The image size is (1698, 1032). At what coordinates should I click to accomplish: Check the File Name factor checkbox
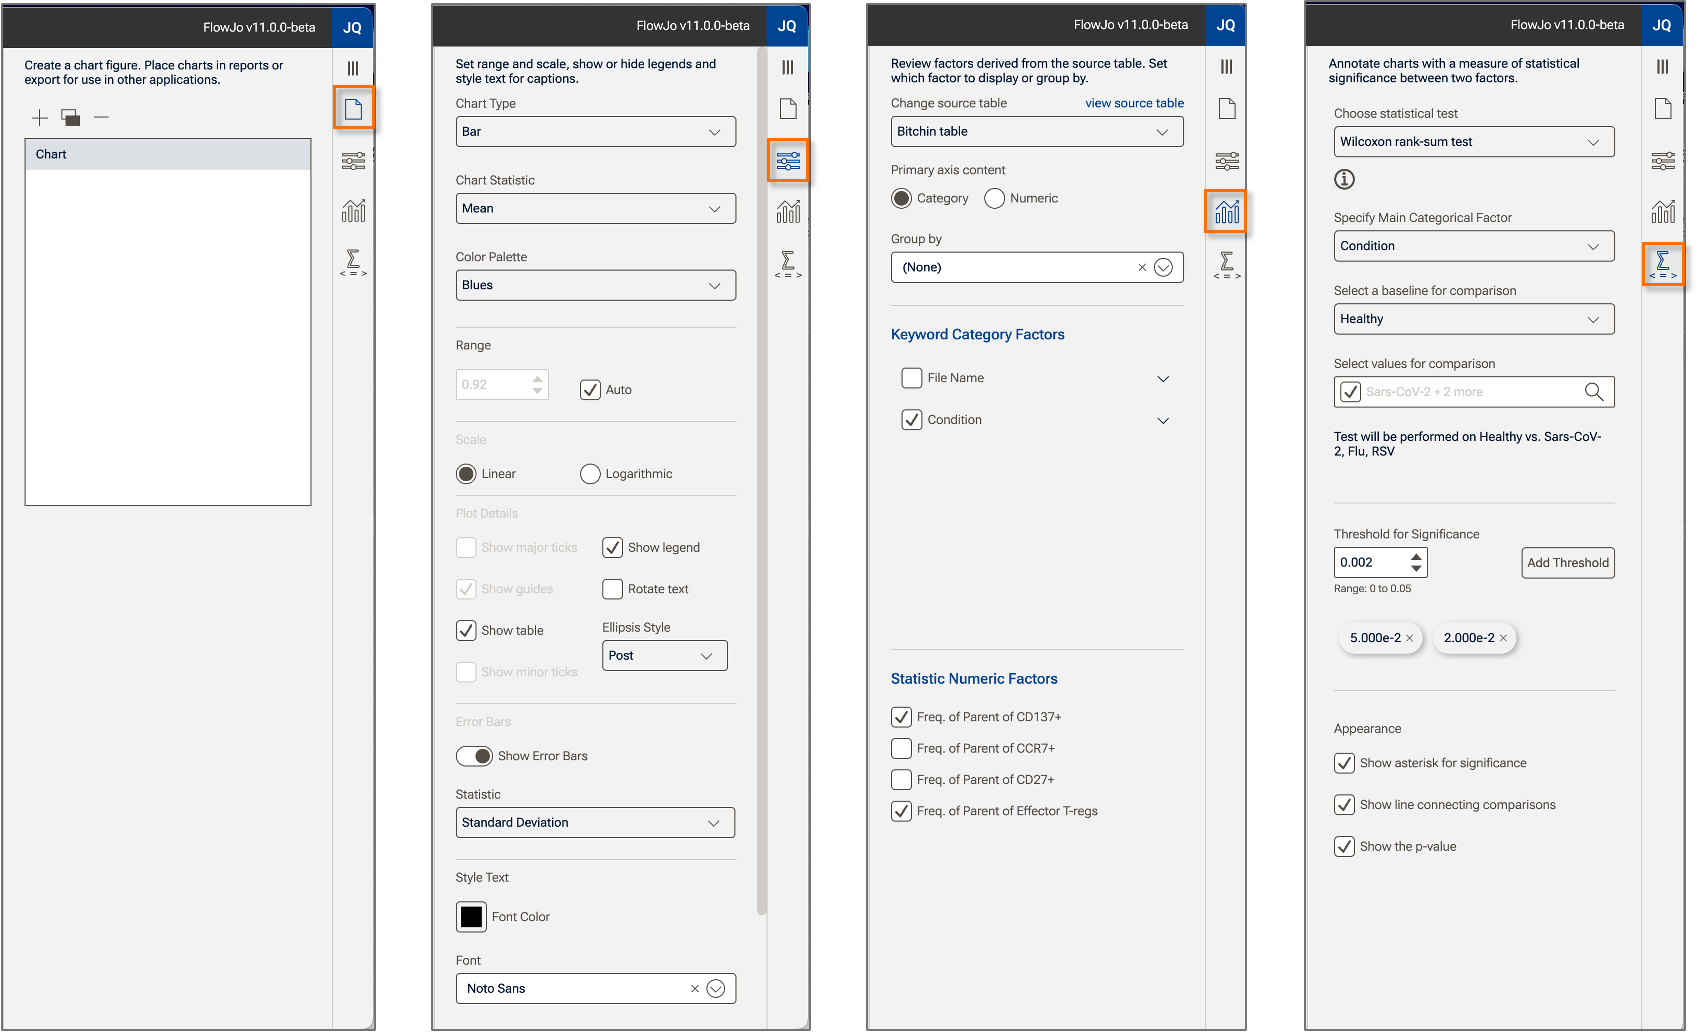[912, 378]
